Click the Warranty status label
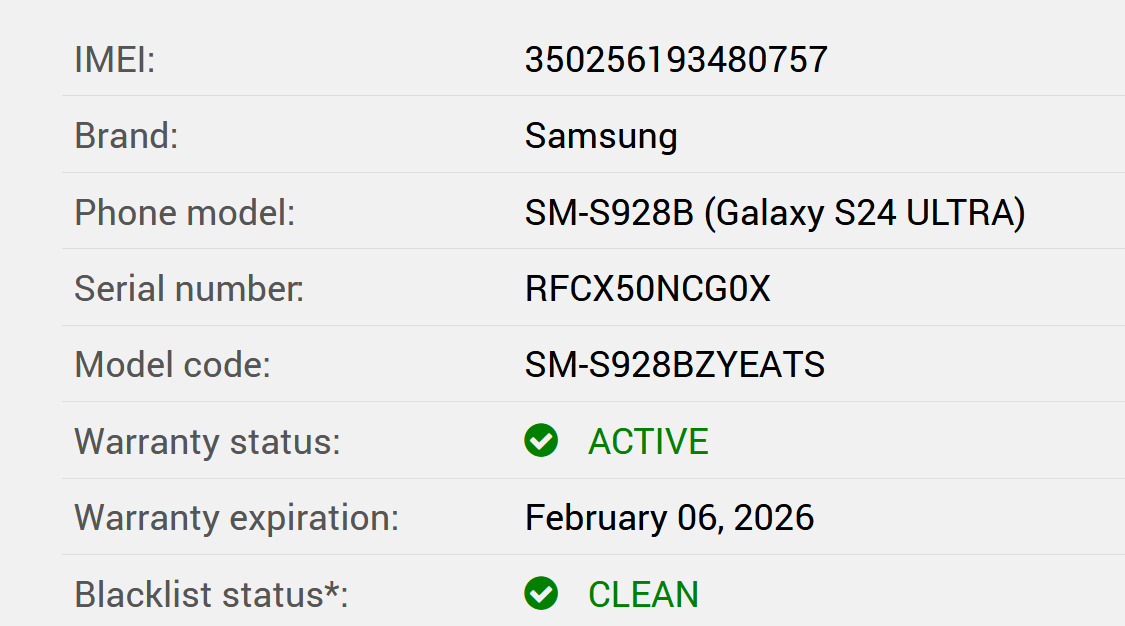The image size is (1125, 626). (207, 441)
